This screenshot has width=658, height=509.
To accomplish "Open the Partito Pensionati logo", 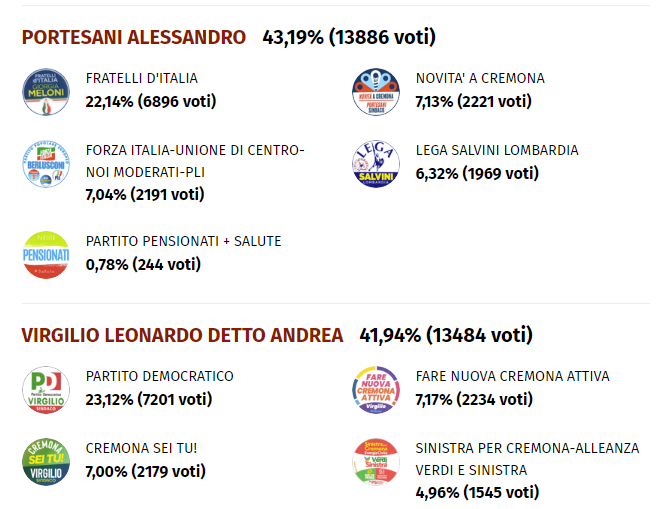I will tap(46, 254).
